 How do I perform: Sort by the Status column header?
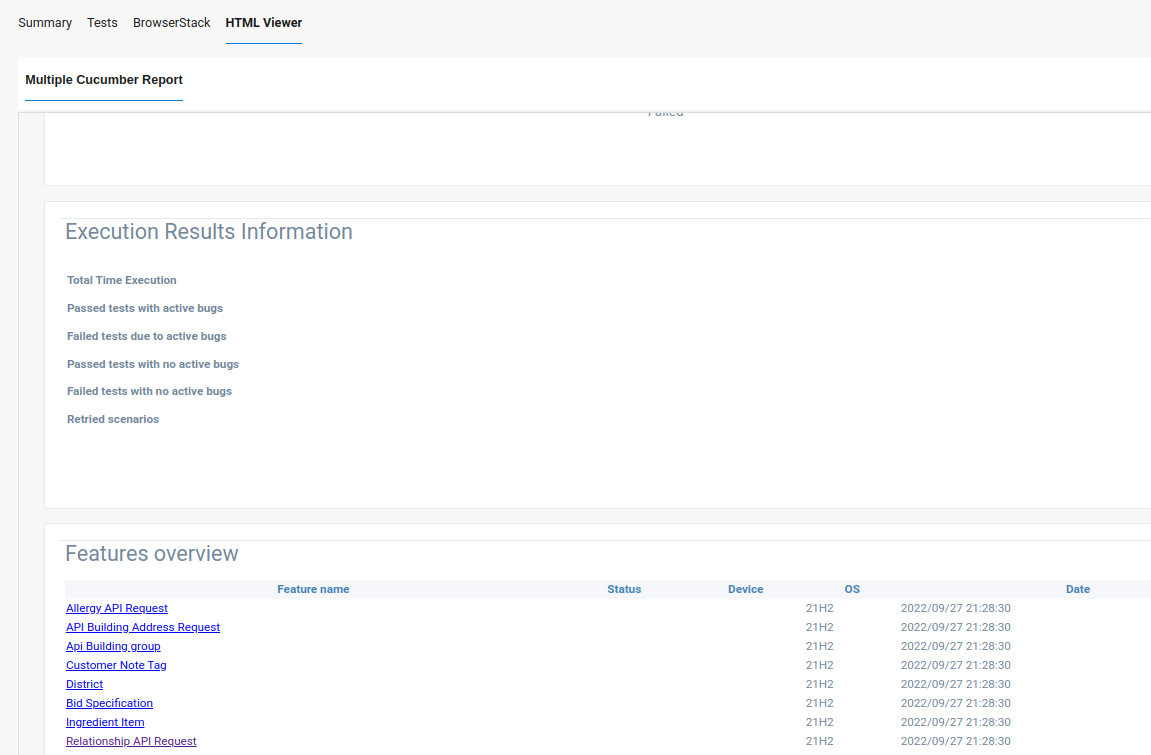coord(624,589)
